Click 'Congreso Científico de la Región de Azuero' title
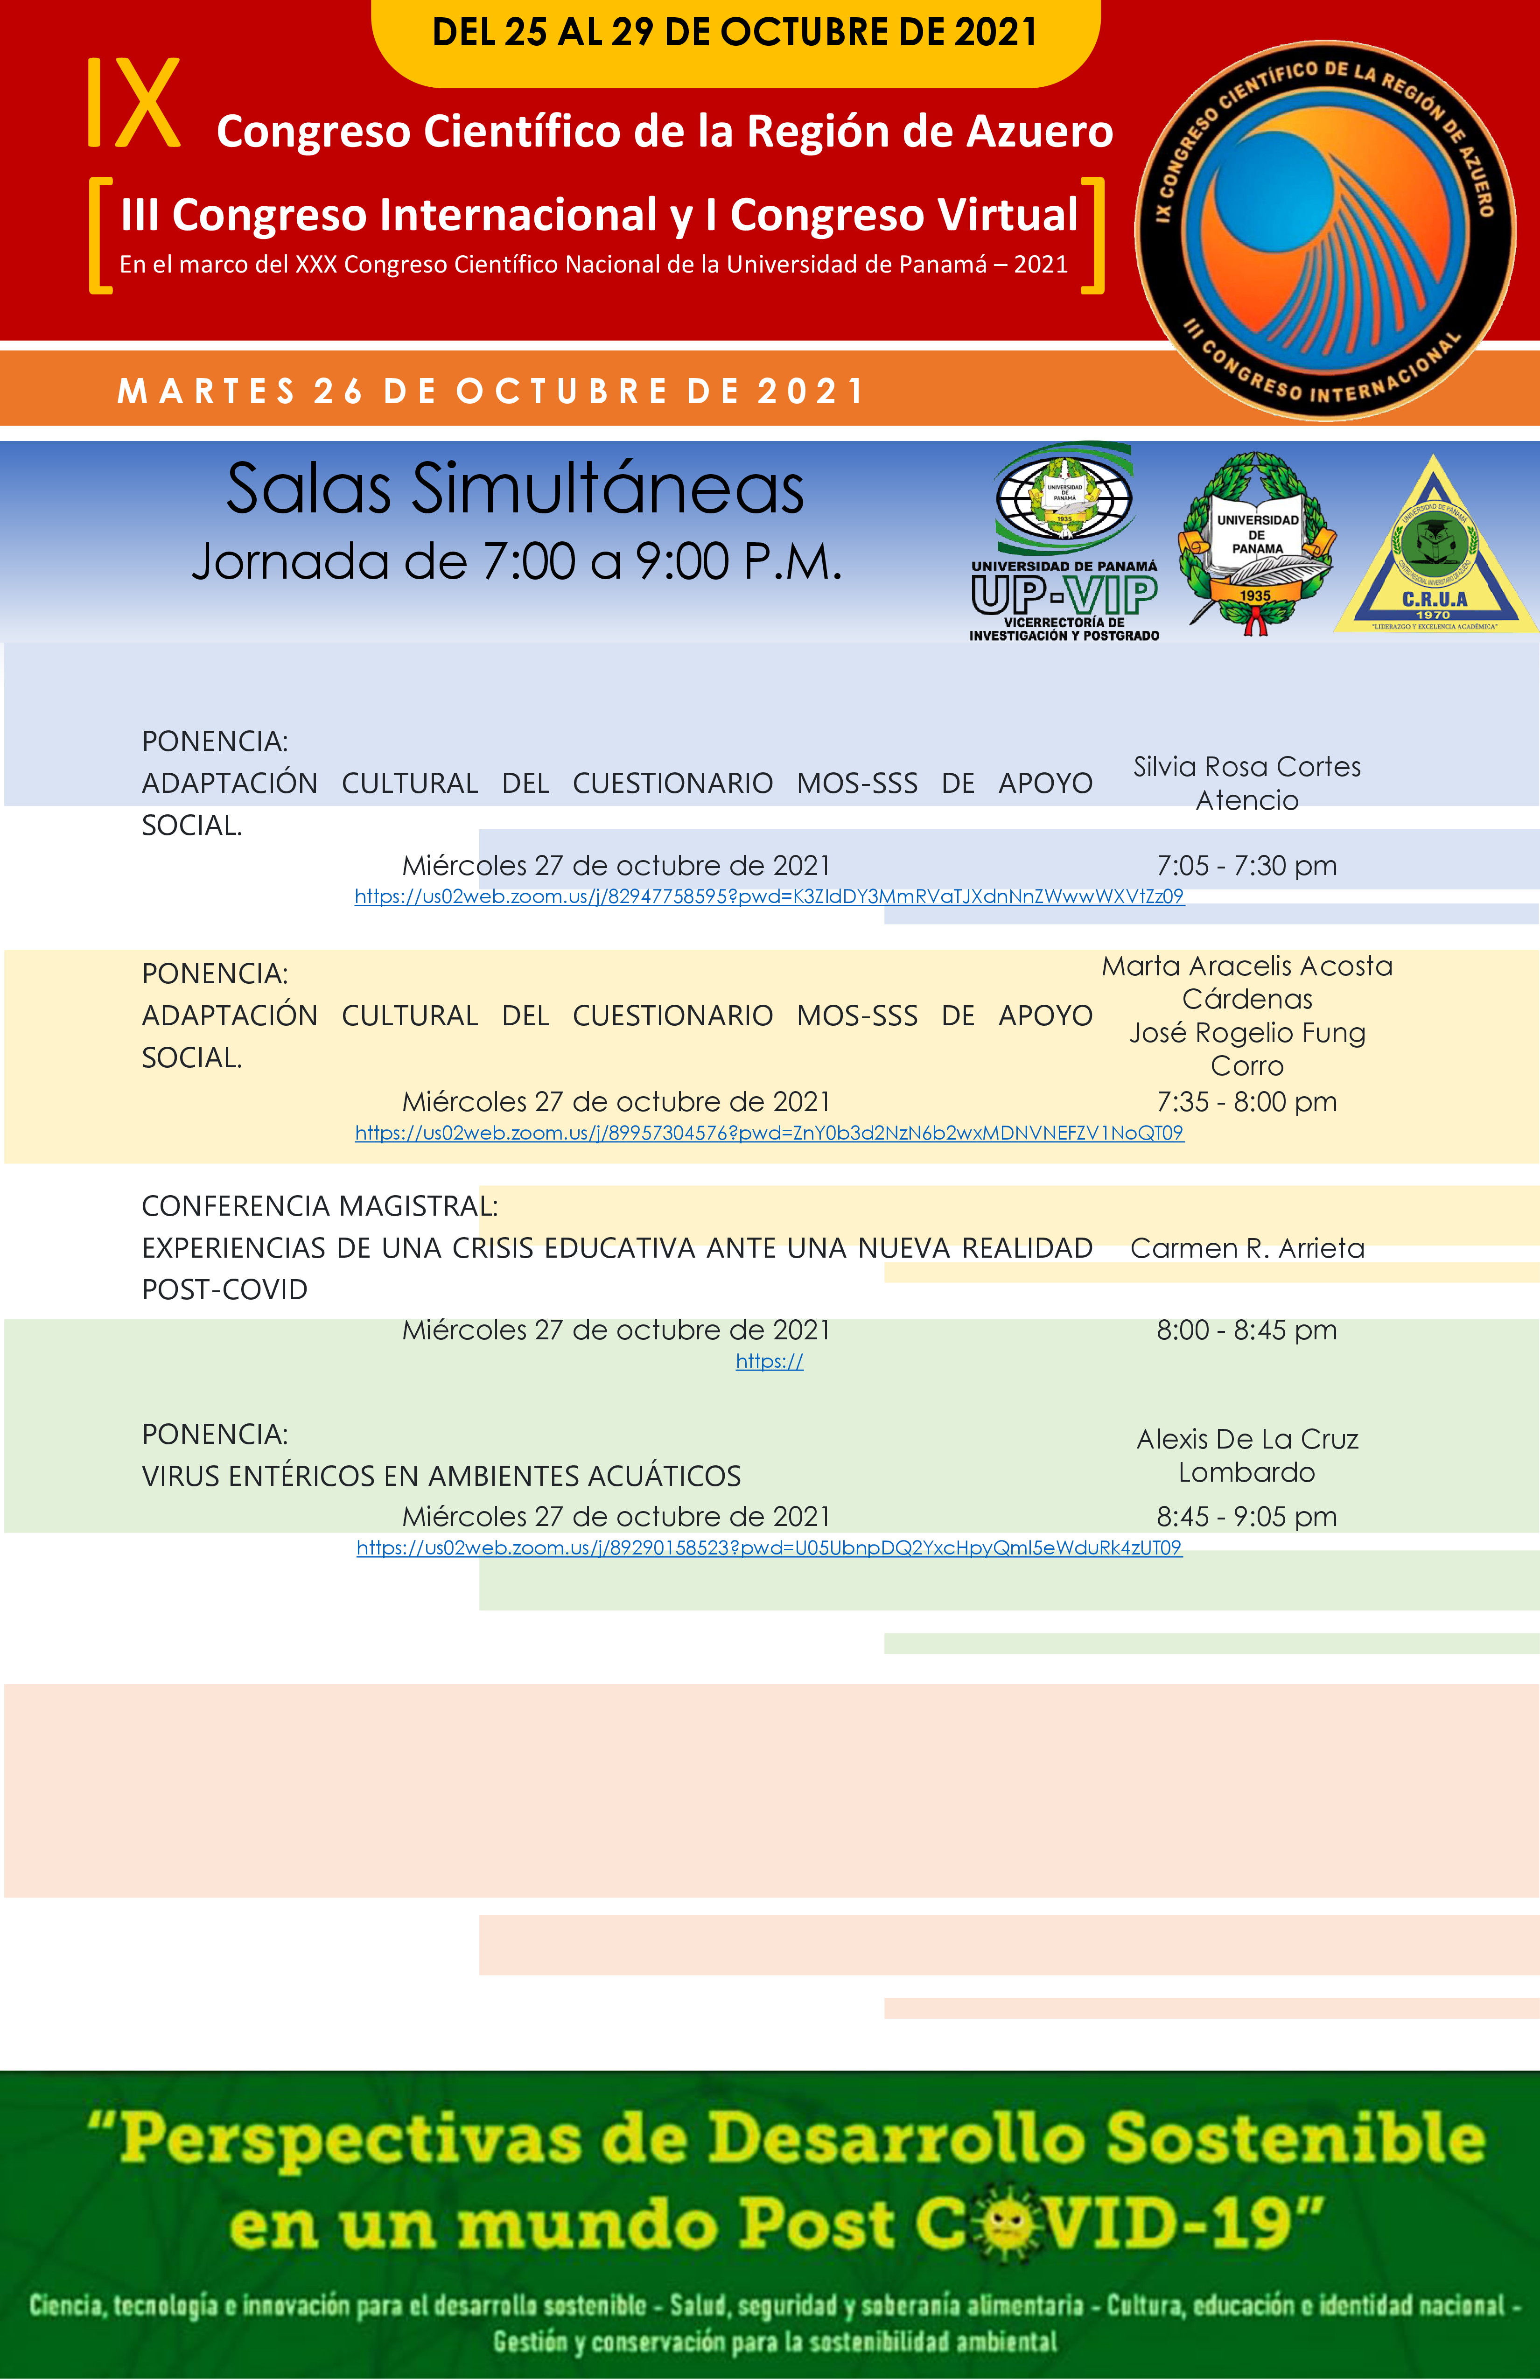 click(x=665, y=131)
